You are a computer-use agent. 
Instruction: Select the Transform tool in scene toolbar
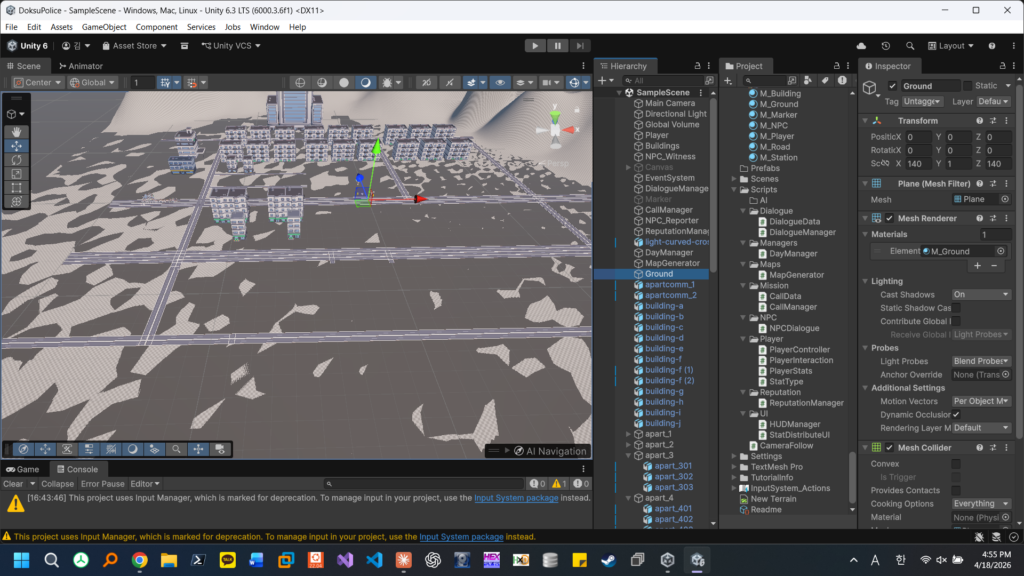point(16,201)
